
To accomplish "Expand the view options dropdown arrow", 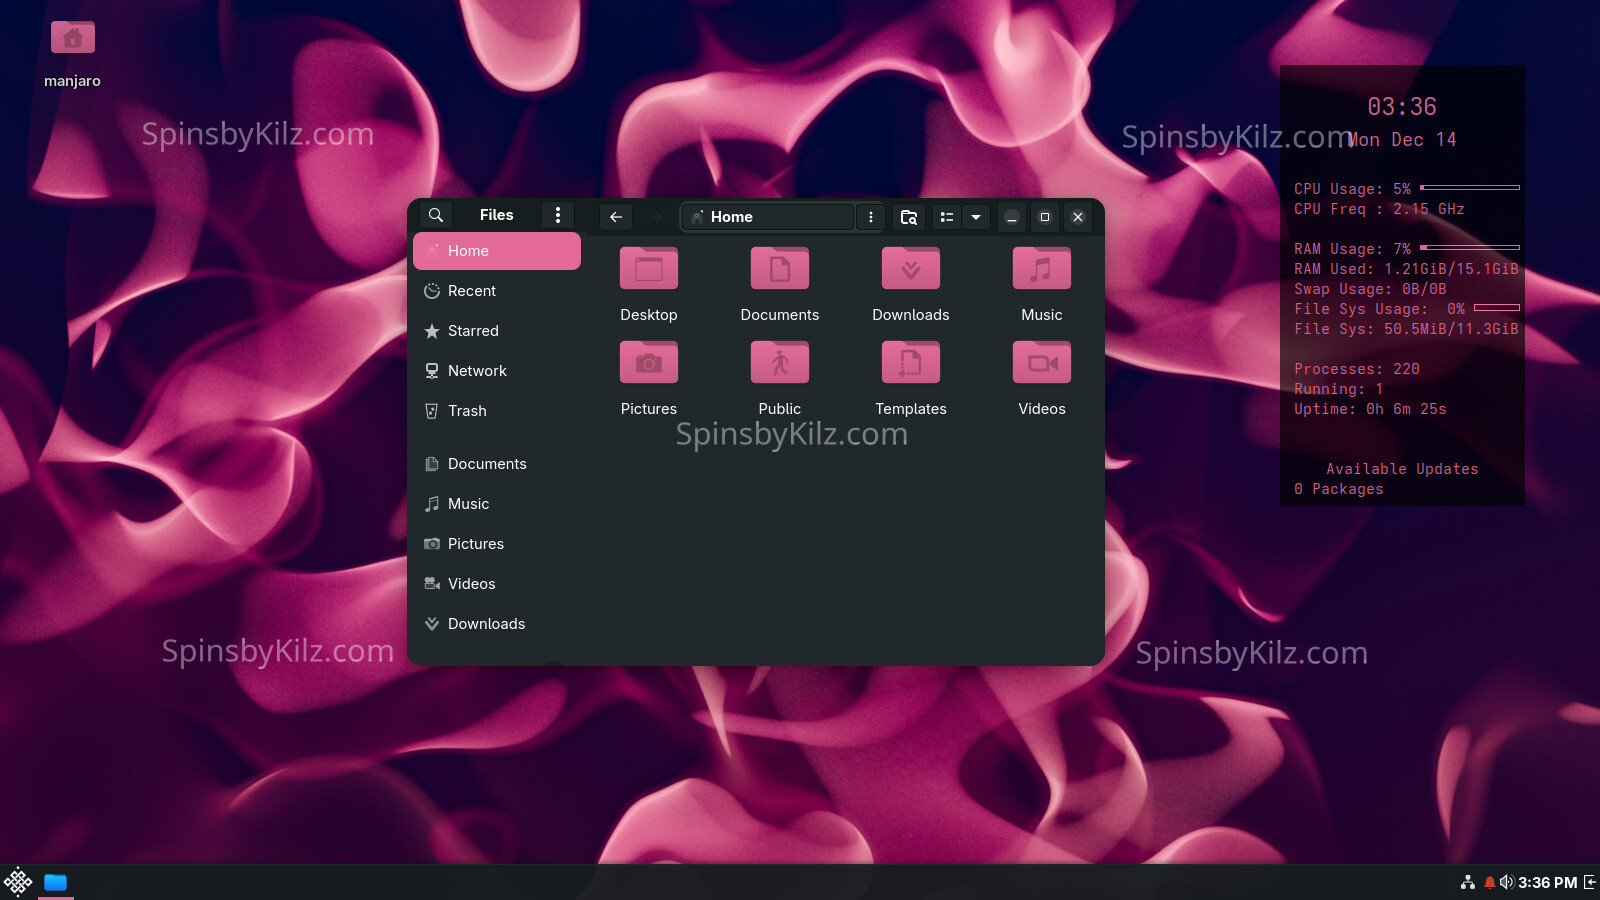I will coord(976,217).
